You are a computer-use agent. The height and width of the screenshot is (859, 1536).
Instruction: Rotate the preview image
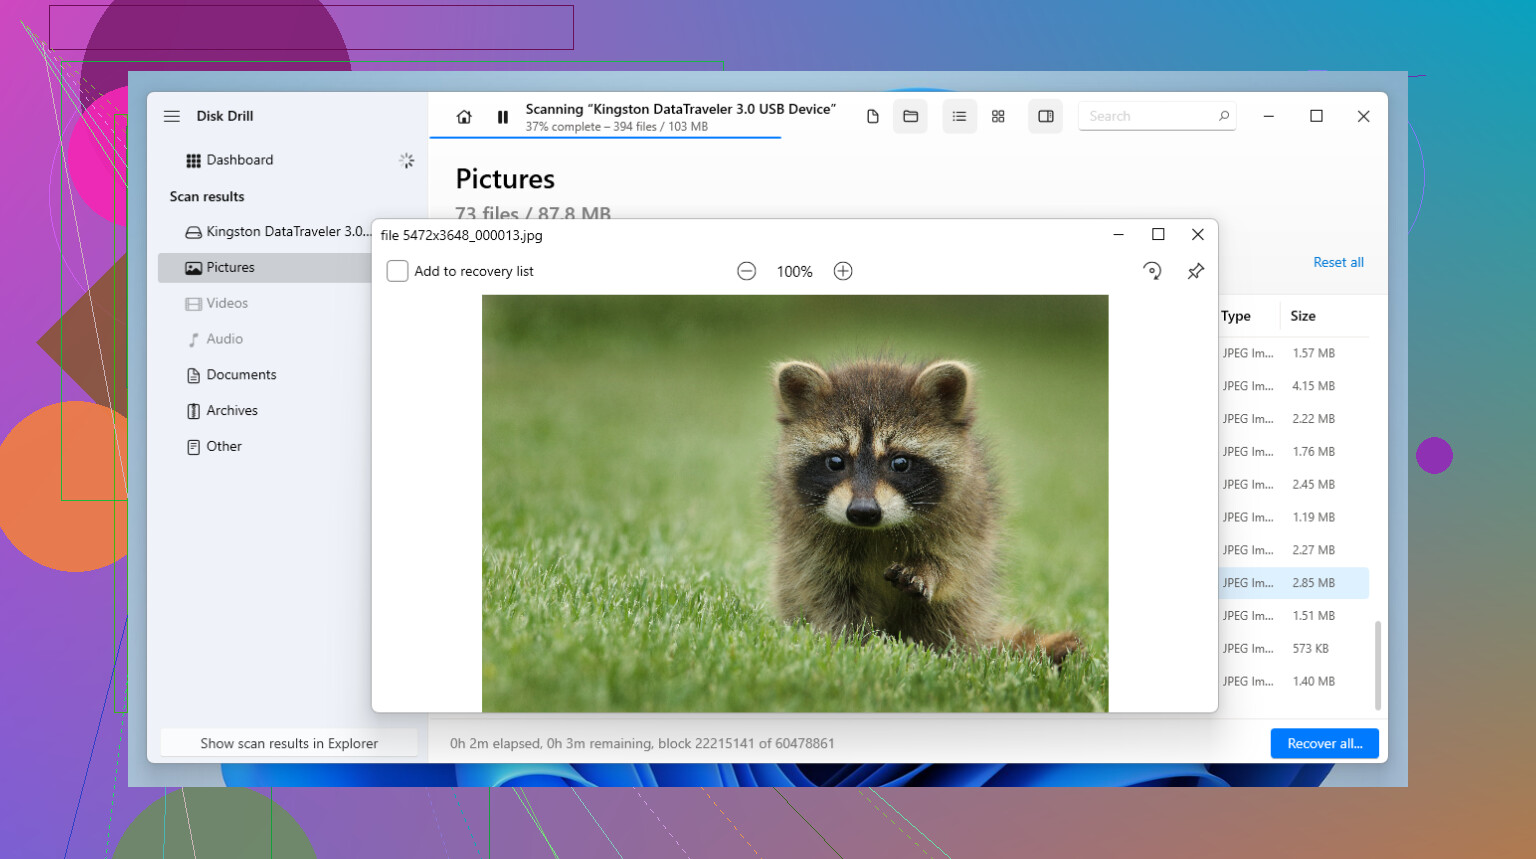[x=1152, y=271]
